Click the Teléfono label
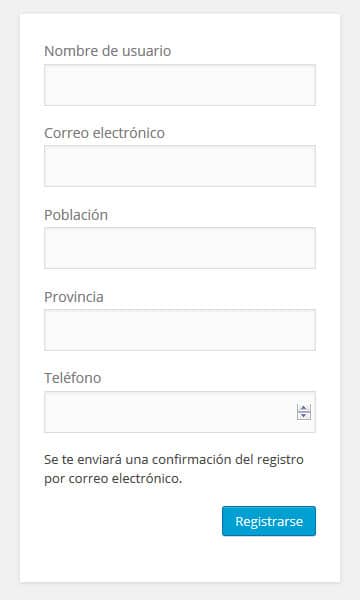Image resolution: width=360 pixels, height=600 pixels. [73, 378]
